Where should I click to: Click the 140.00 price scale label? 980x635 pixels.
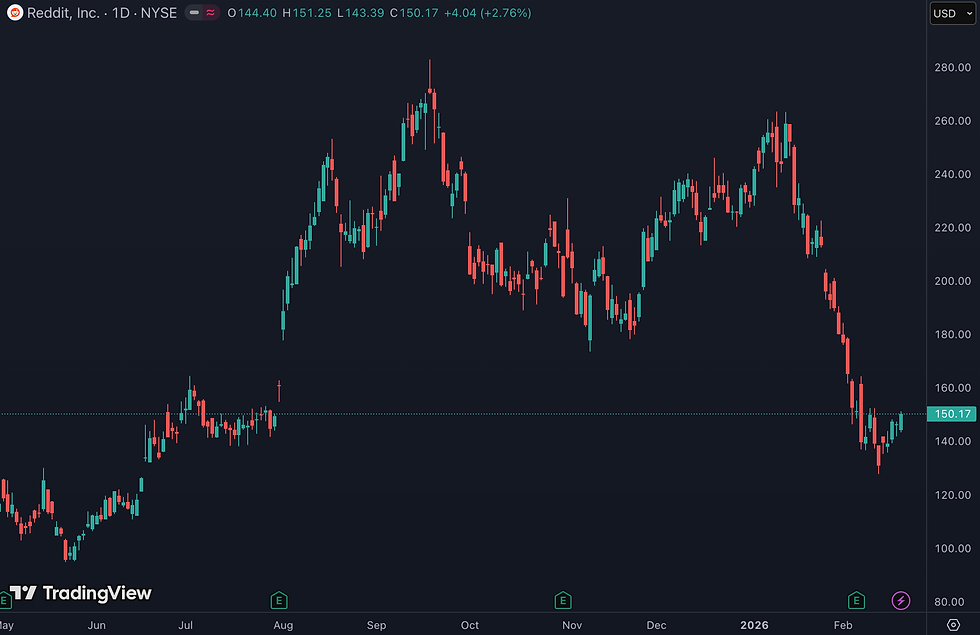[952, 441]
